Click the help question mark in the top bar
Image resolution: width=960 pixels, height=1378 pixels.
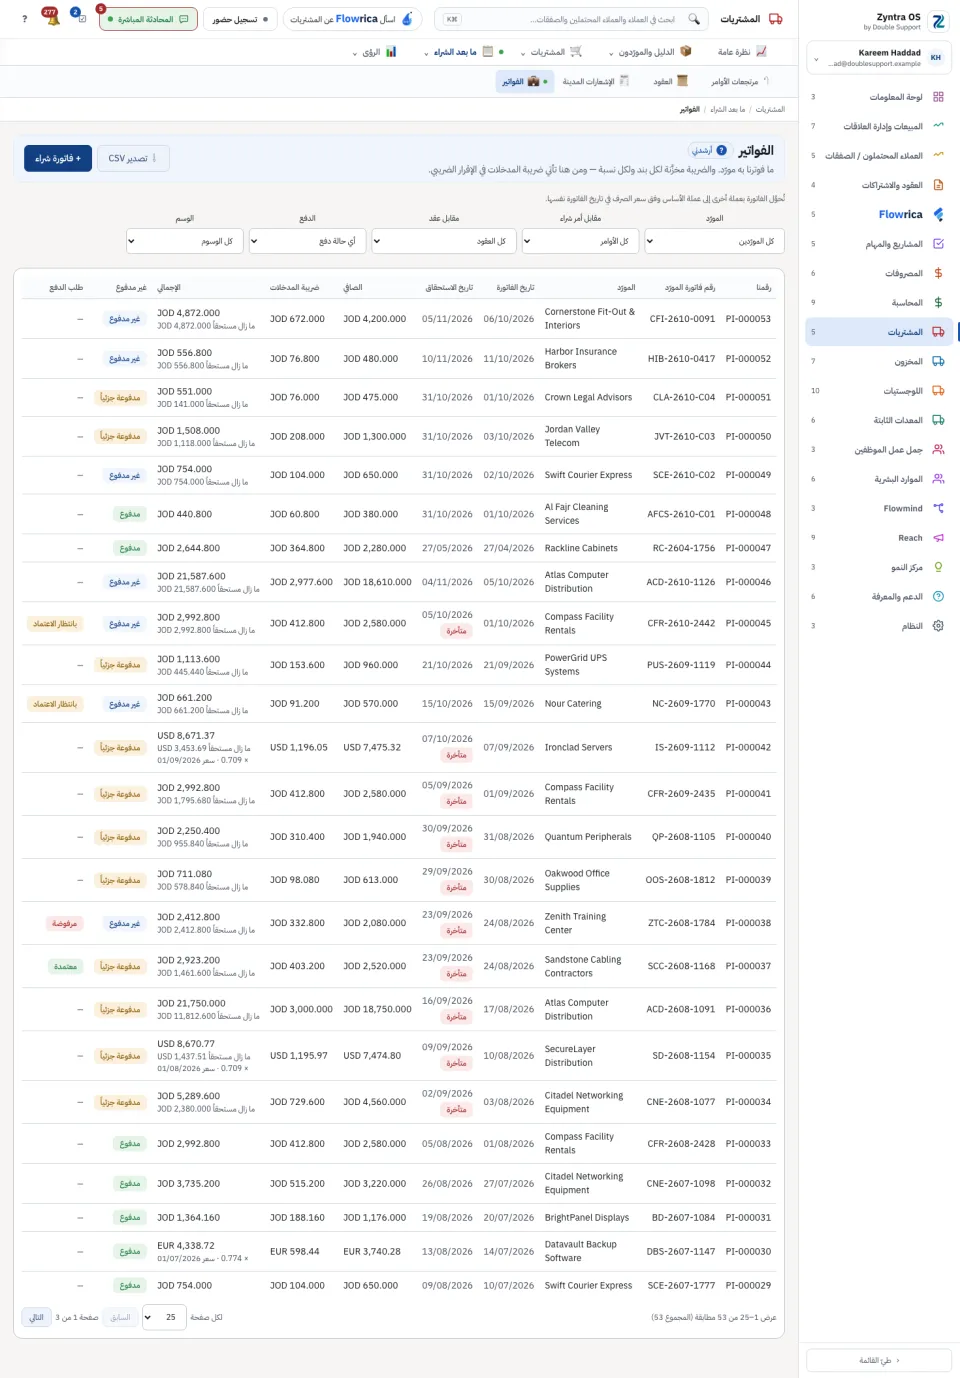pyautogui.click(x=25, y=19)
